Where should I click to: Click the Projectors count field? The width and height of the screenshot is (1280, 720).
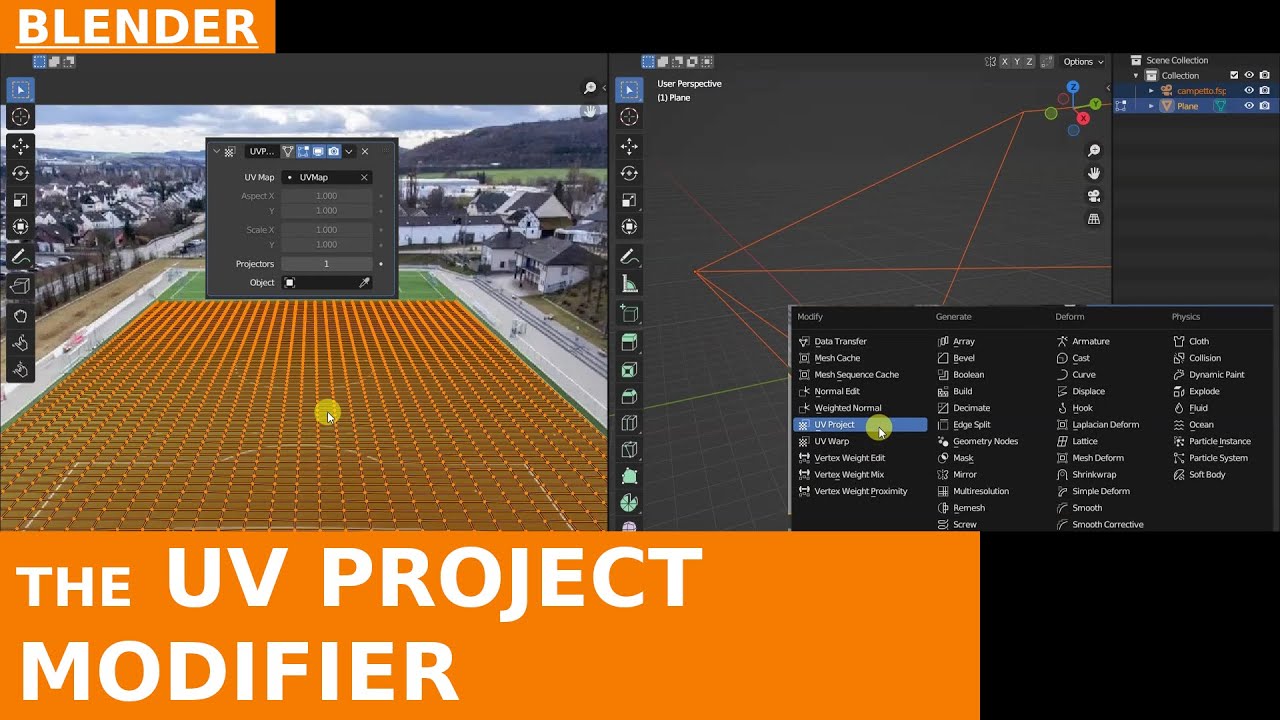(327, 264)
